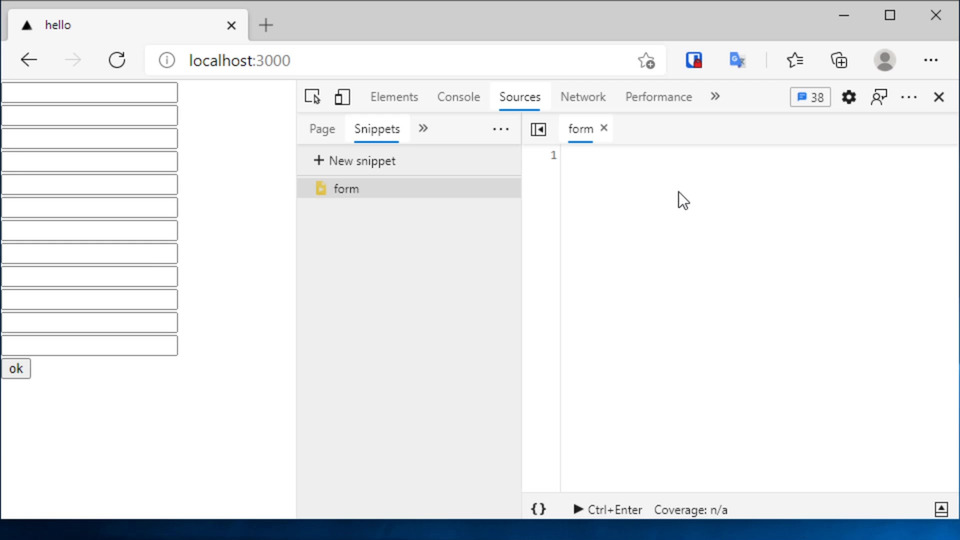This screenshot has width=960, height=540.
Task: Open the DevTools feedback icon
Action: (879, 97)
